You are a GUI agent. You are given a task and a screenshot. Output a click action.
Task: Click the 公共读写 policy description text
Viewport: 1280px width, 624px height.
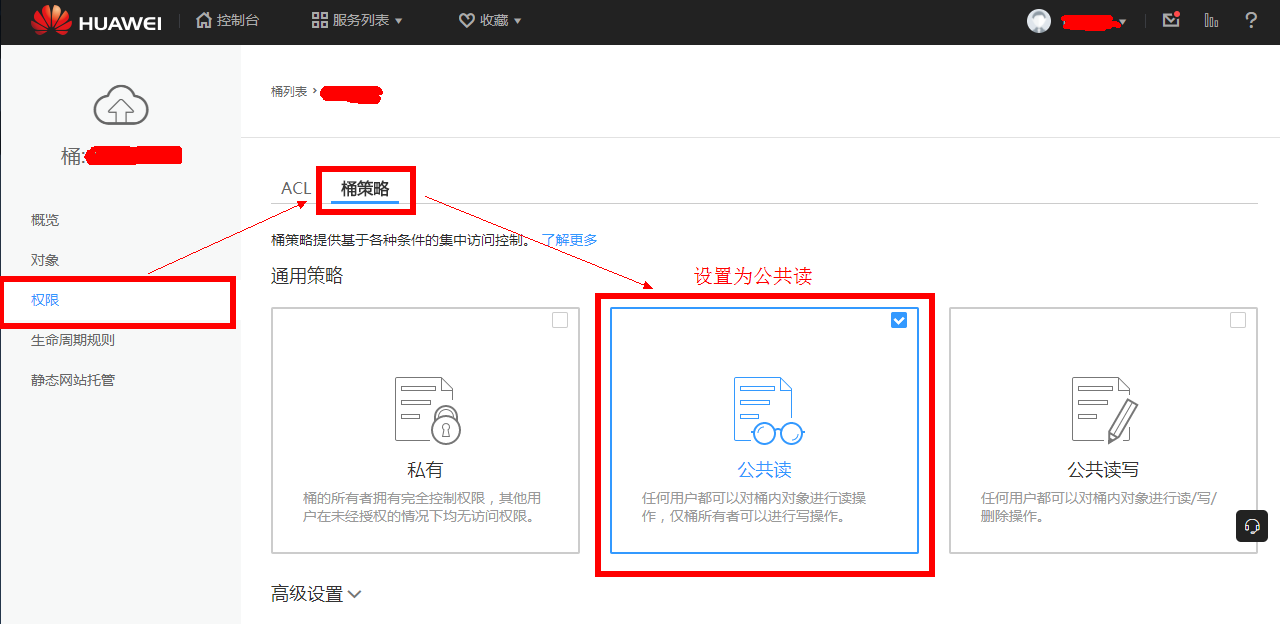click(x=1099, y=507)
